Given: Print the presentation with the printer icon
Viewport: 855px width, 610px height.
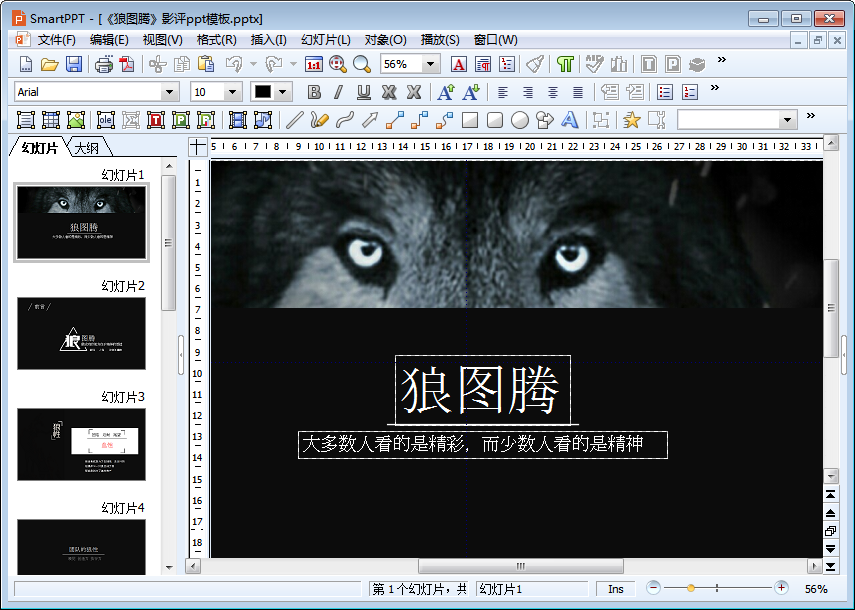Looking at the screenshot, I should coord(104,64).
